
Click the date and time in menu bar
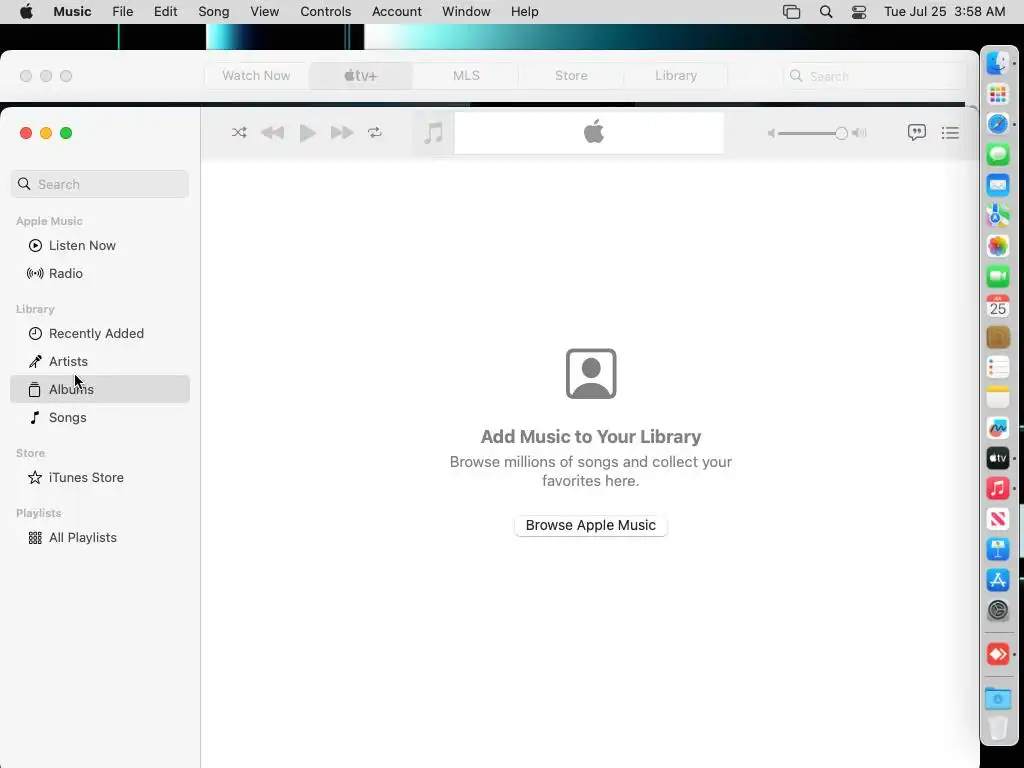944,12
